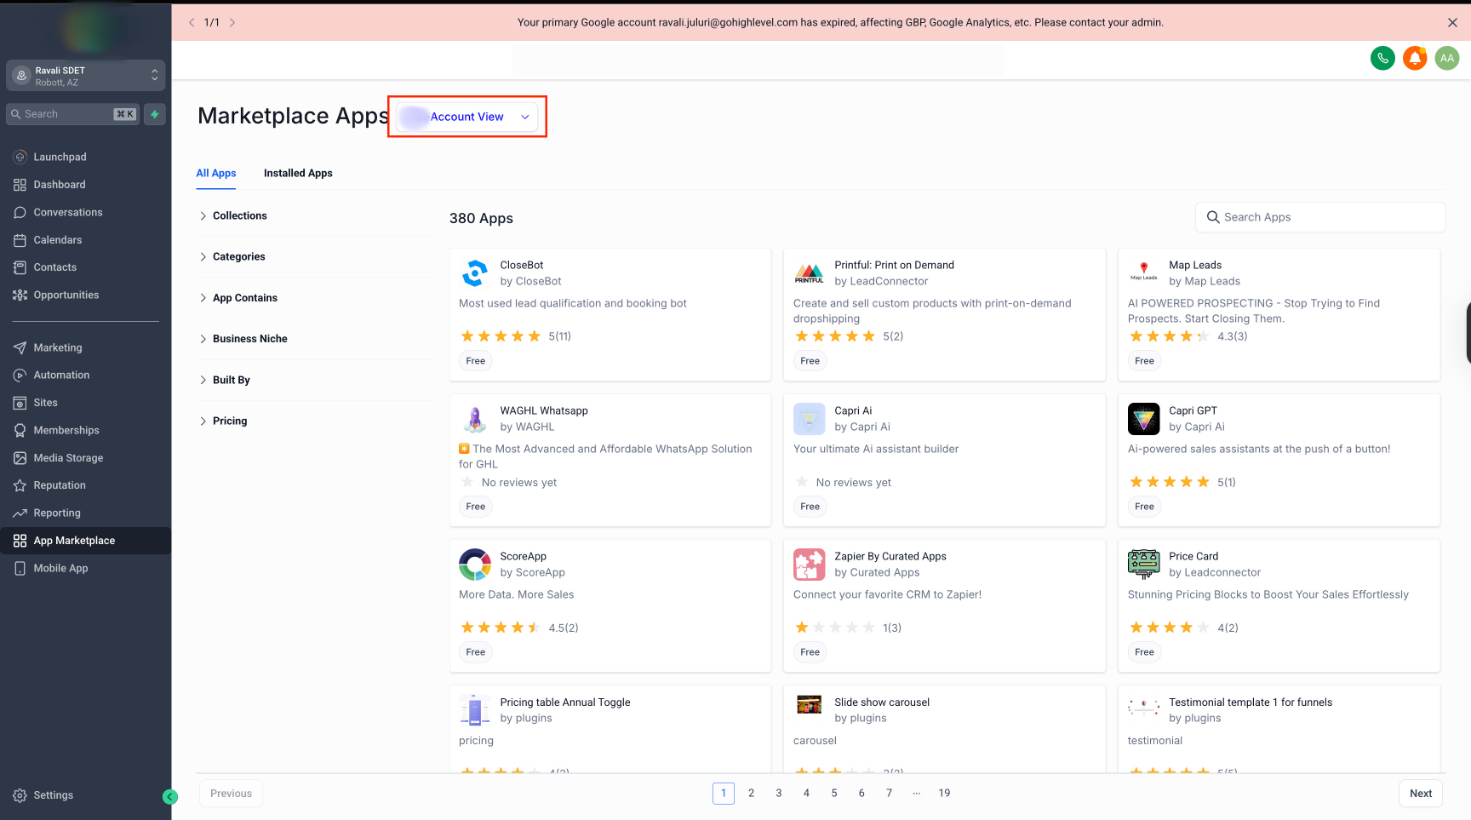Go to previous banner notification arrow
Image resolution: width=1471 pixels, height=820 pixels.
point(192,22)
